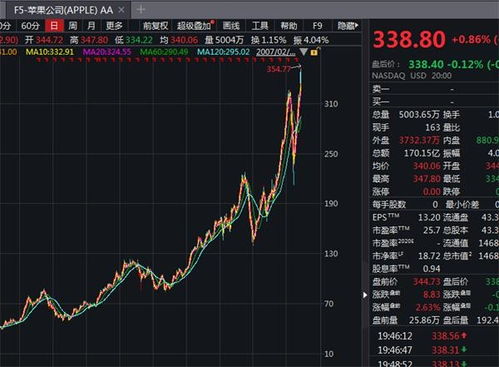The height and width of the screenshot is (367, 499).
Task: Switch chart to 月 monthly period
Action: tap(91, 26)
